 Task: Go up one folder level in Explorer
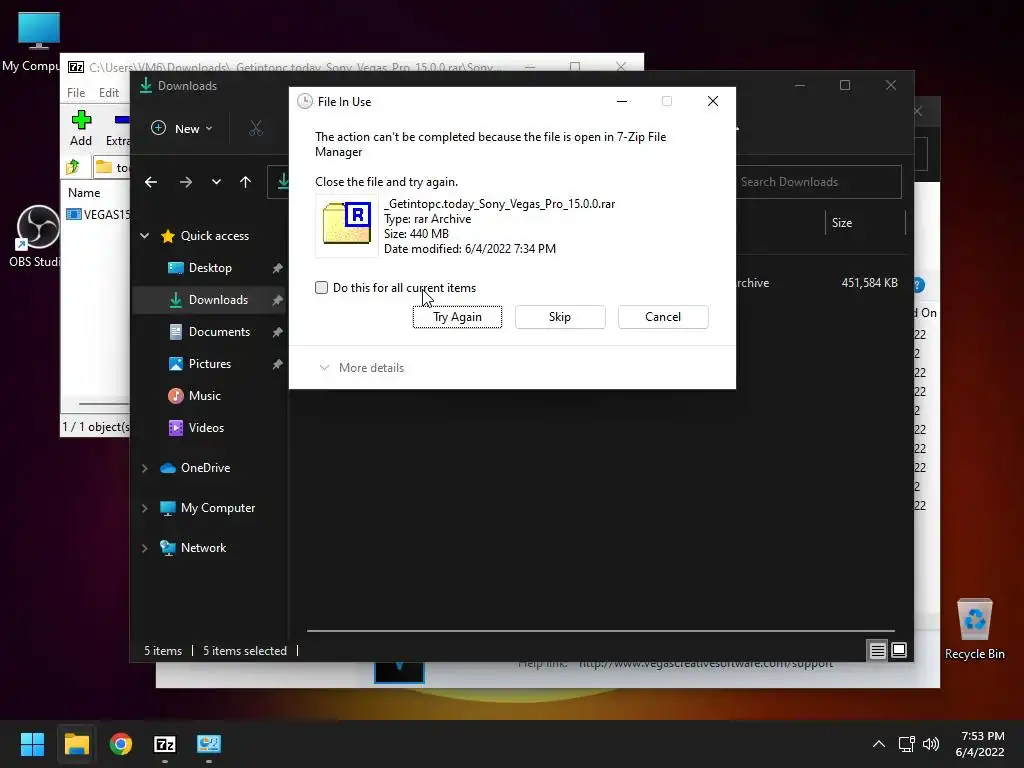pyautogui.click(x=246, y=182)
